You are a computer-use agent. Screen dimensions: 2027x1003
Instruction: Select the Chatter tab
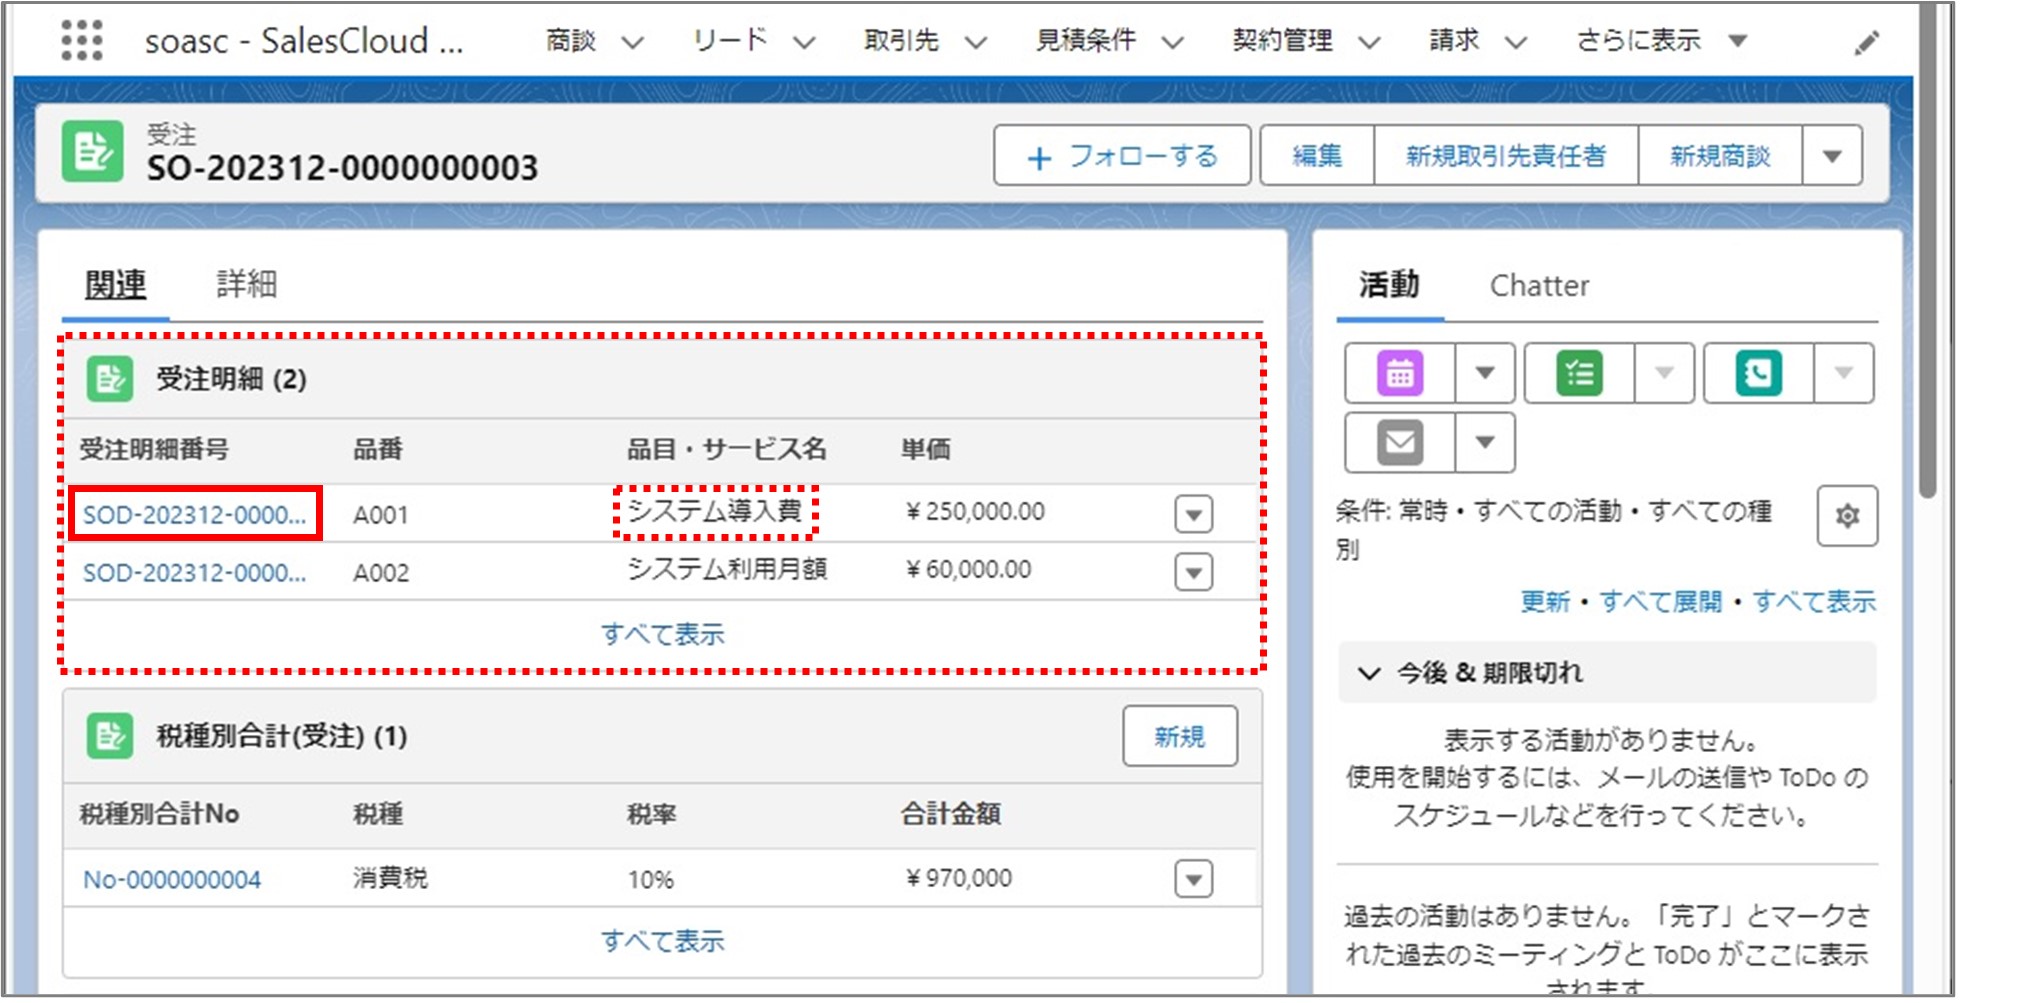(x=1539, y=286)
